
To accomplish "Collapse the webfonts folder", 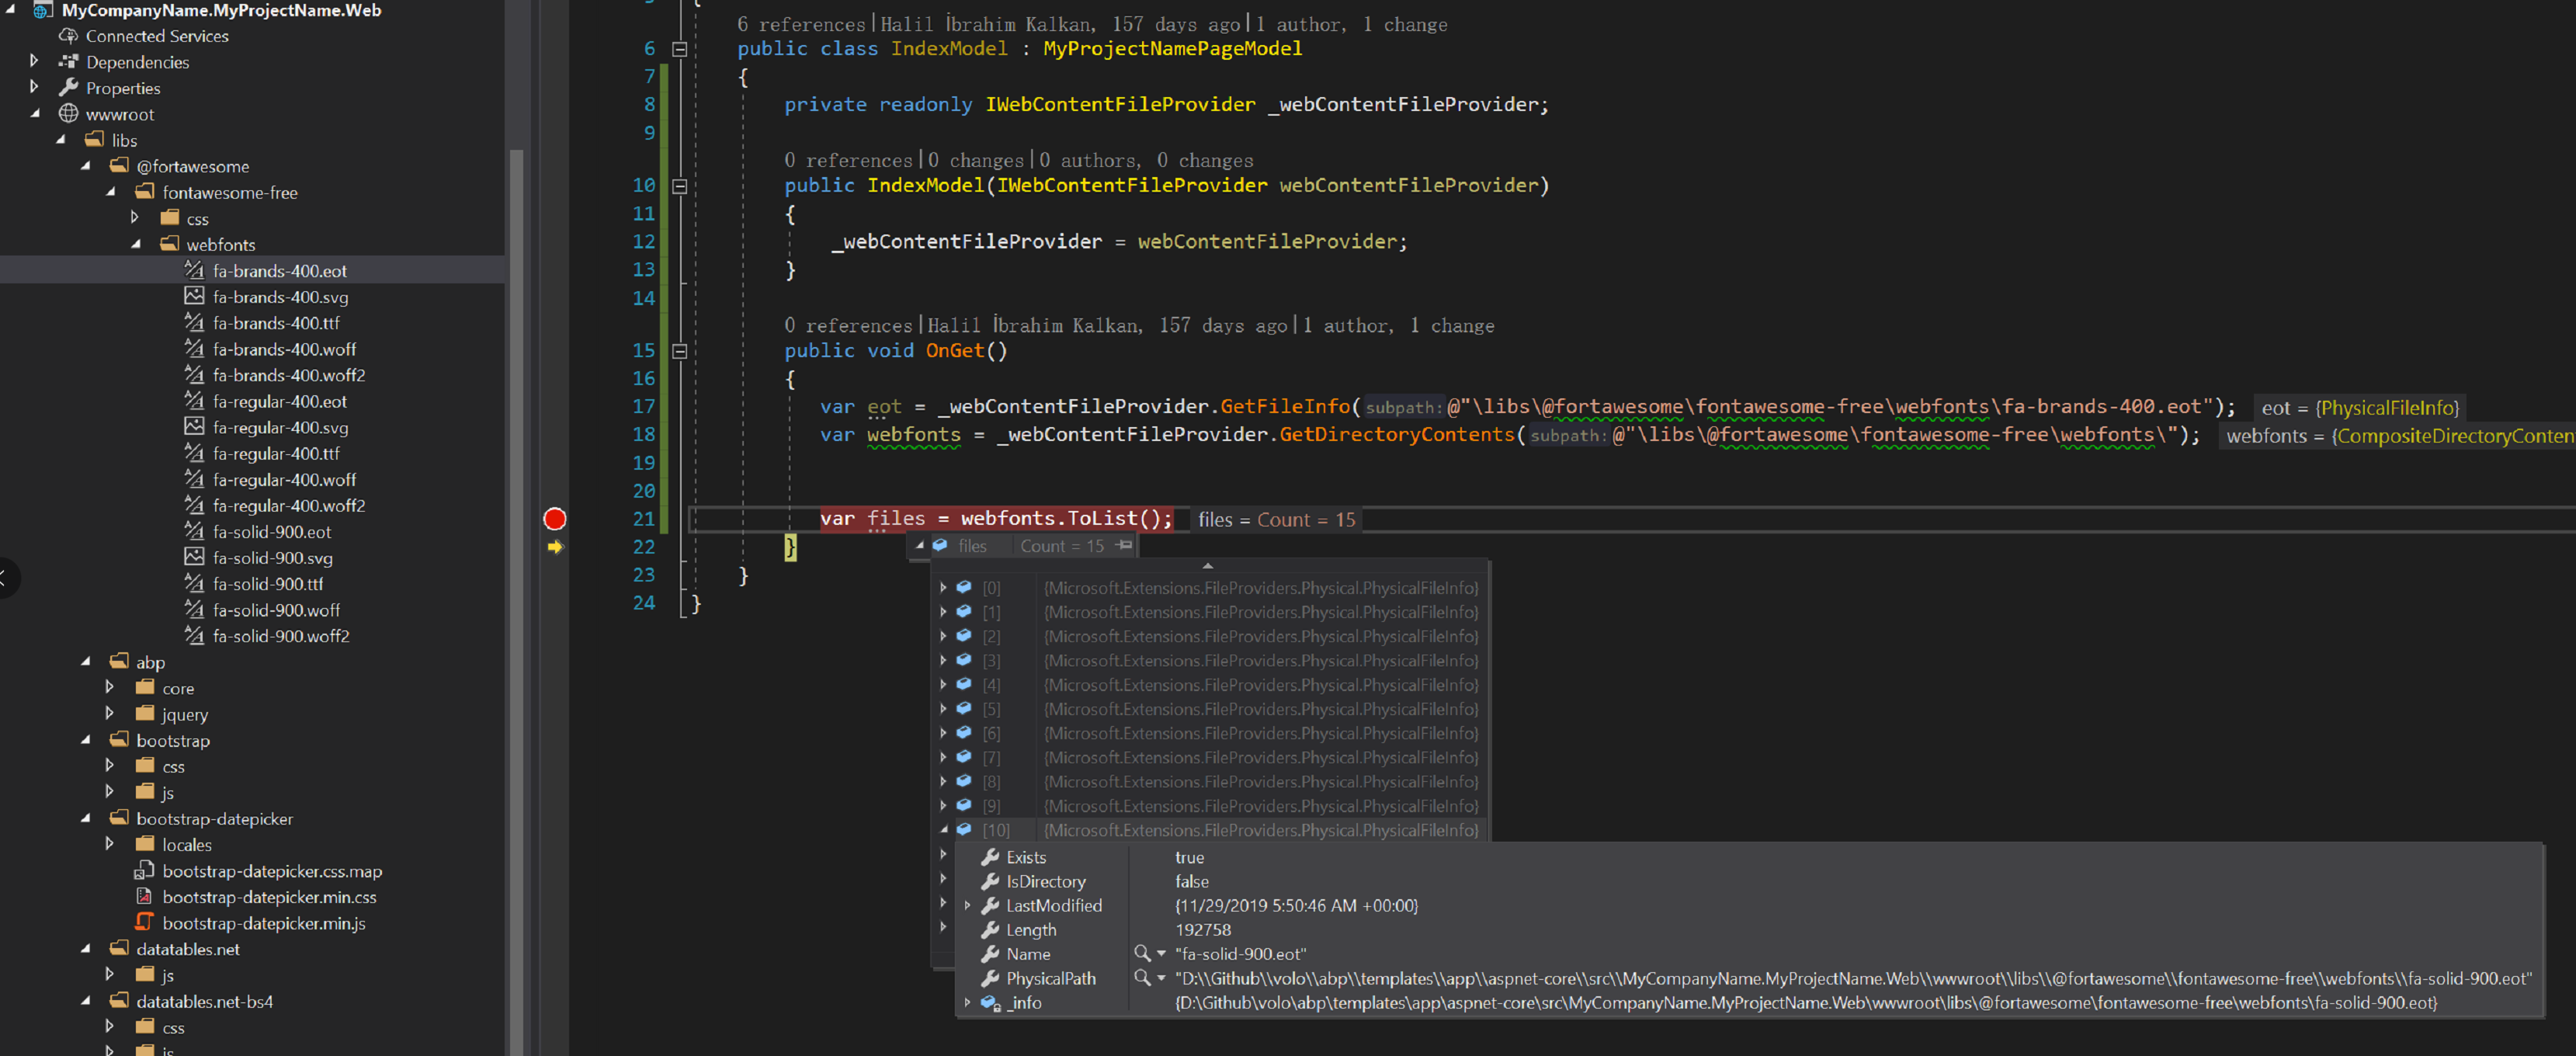I will tap(136, 243).
